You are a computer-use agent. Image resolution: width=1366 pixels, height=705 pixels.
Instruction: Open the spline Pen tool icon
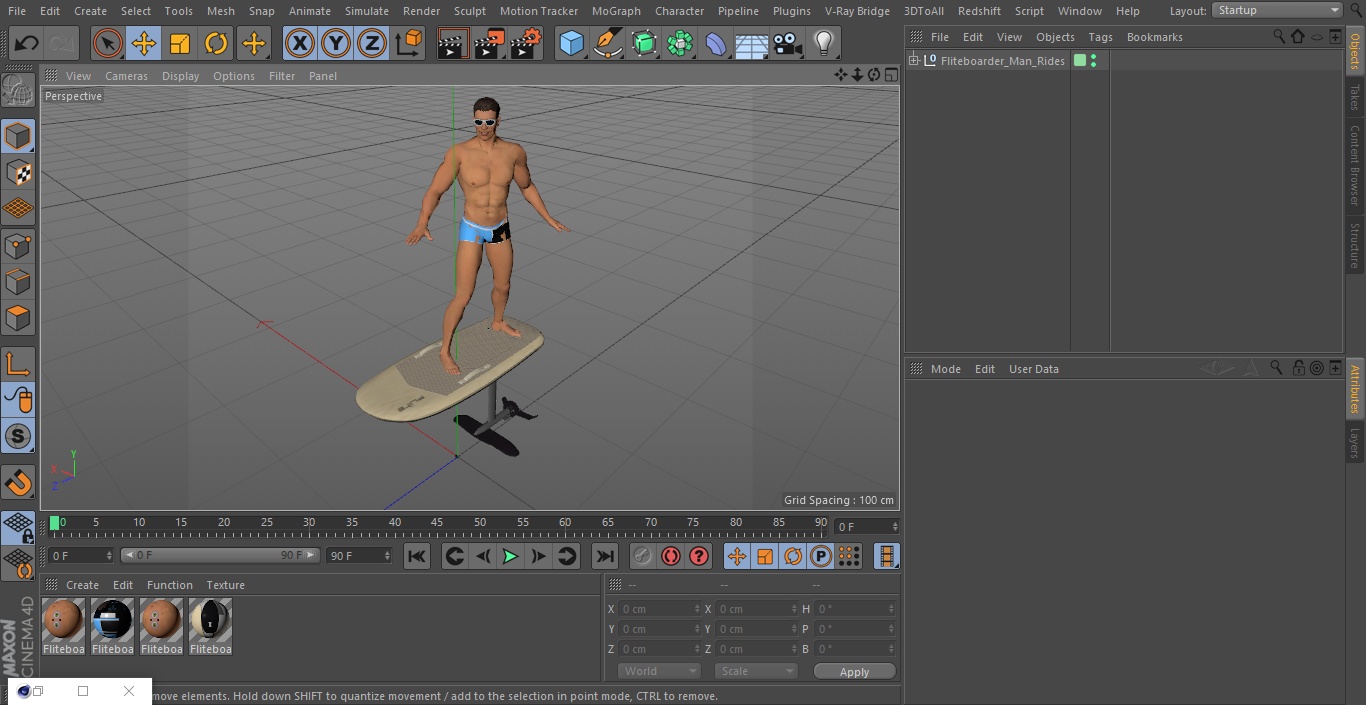[607, 43]
